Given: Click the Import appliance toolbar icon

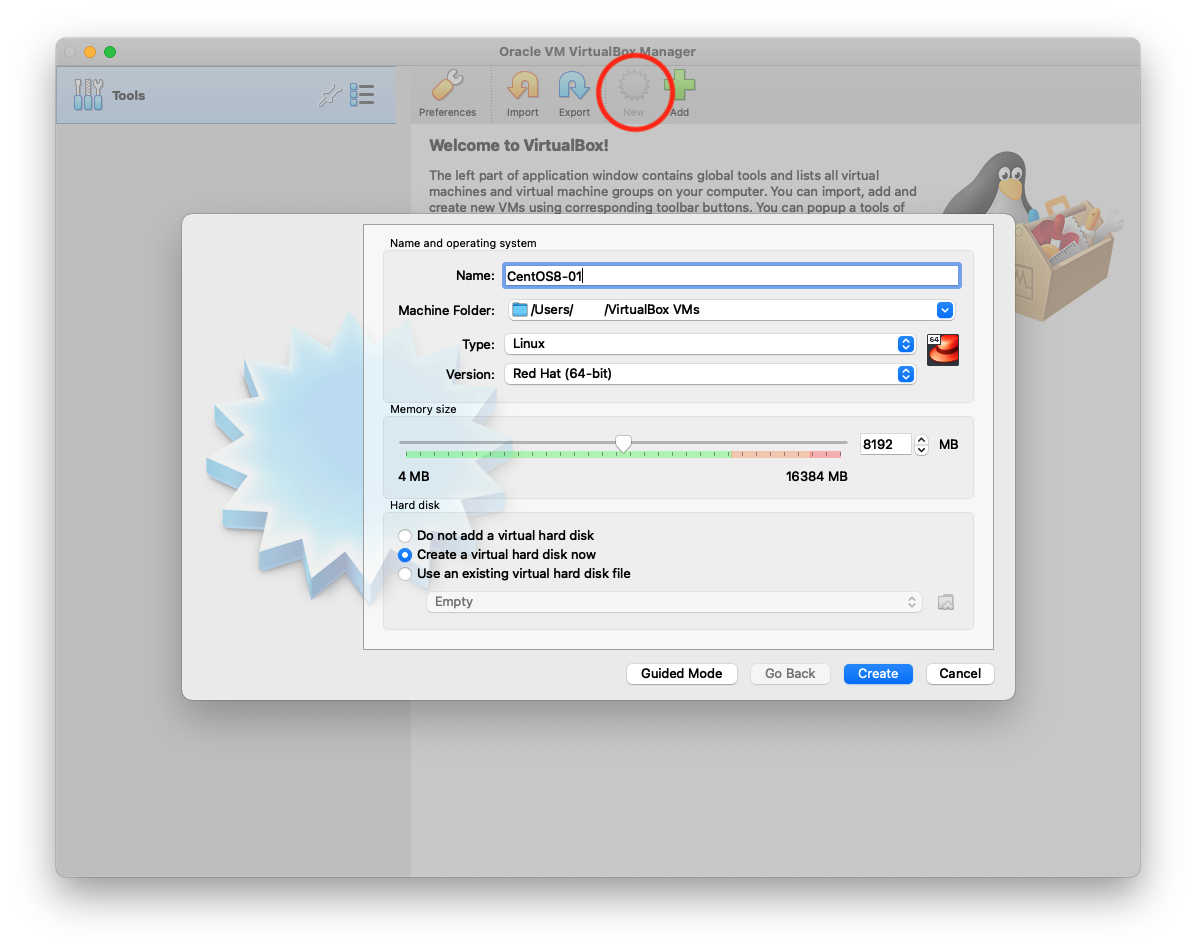Looking at the screenshot, I should coord(522,94).
